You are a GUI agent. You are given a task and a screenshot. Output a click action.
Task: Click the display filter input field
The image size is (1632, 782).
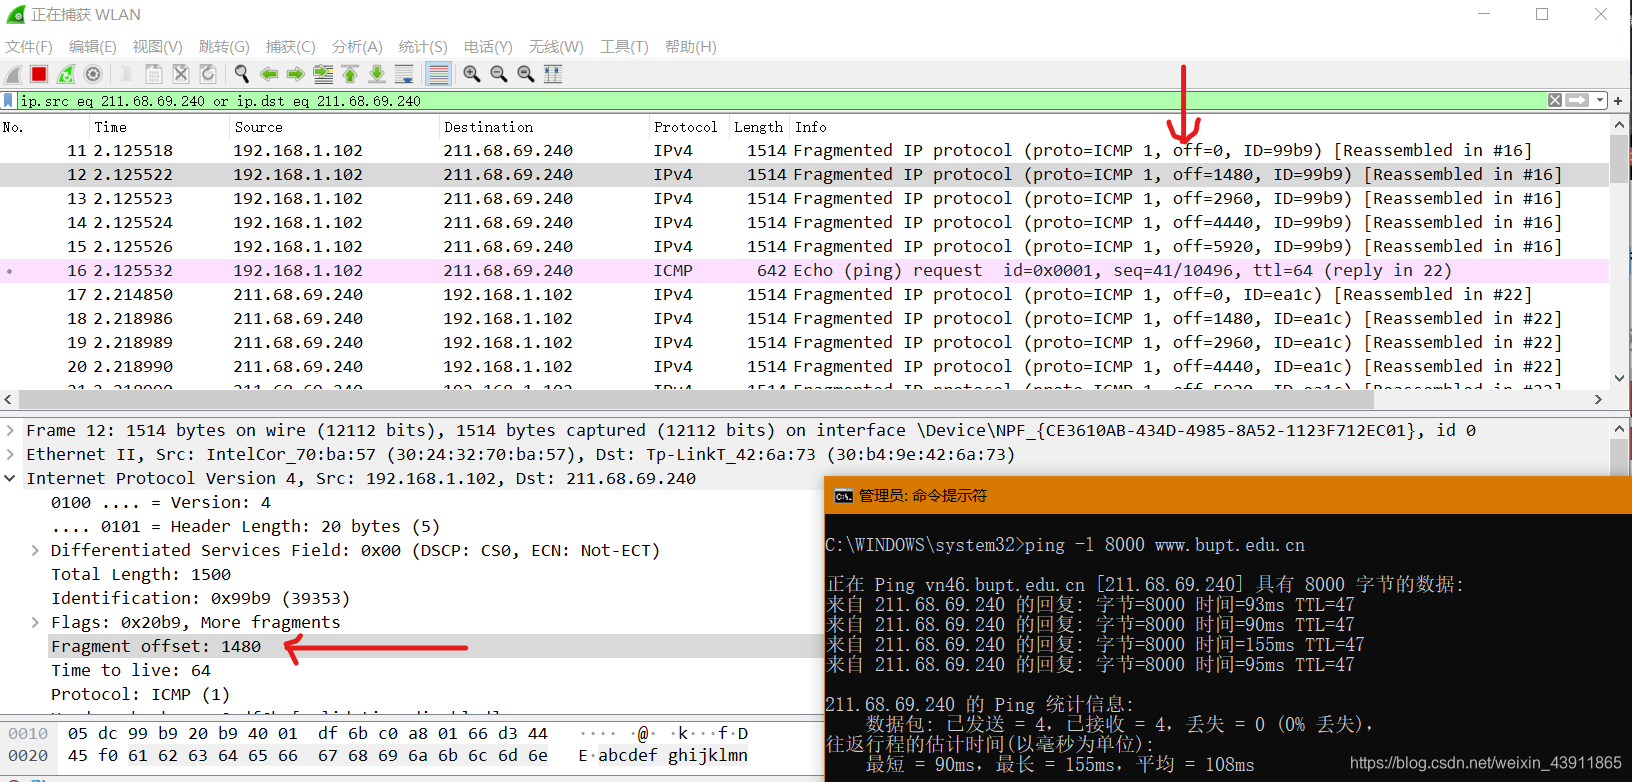coord(780,100)
